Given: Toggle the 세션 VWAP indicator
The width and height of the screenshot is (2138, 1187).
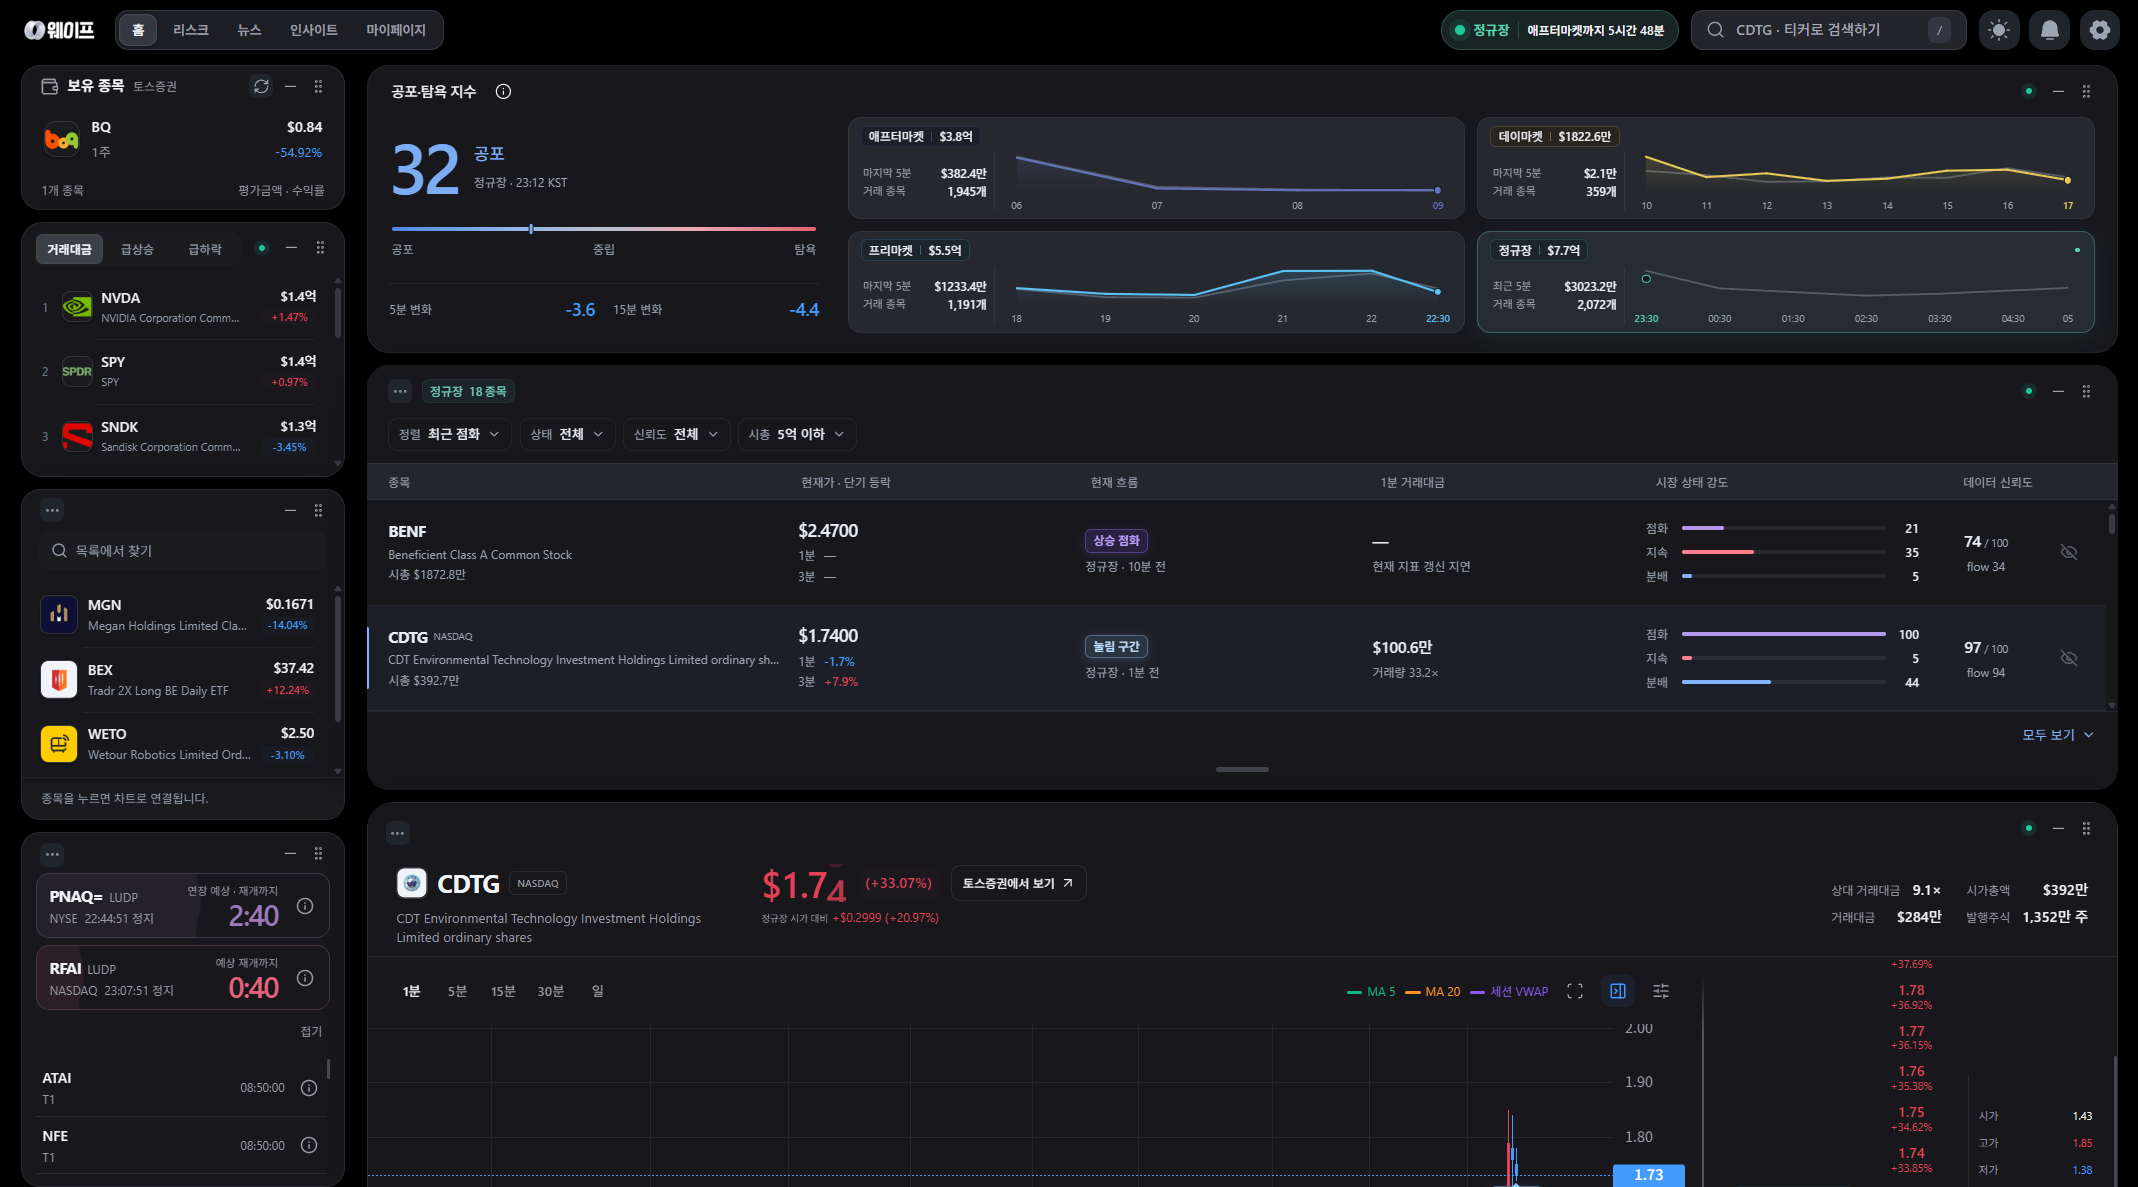Looking at the screenshot, I should pos(1509,992).
